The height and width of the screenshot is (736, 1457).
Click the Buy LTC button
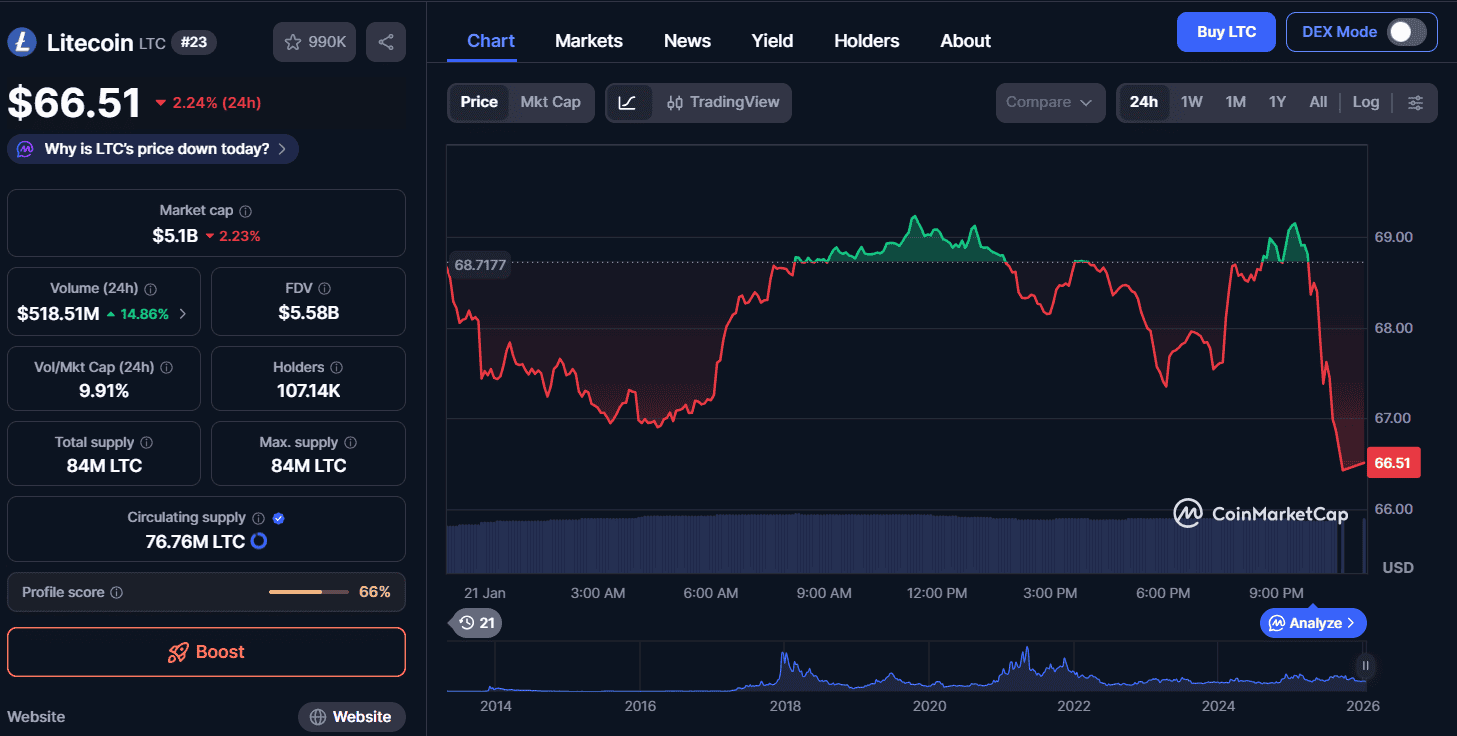[1226, 32]
